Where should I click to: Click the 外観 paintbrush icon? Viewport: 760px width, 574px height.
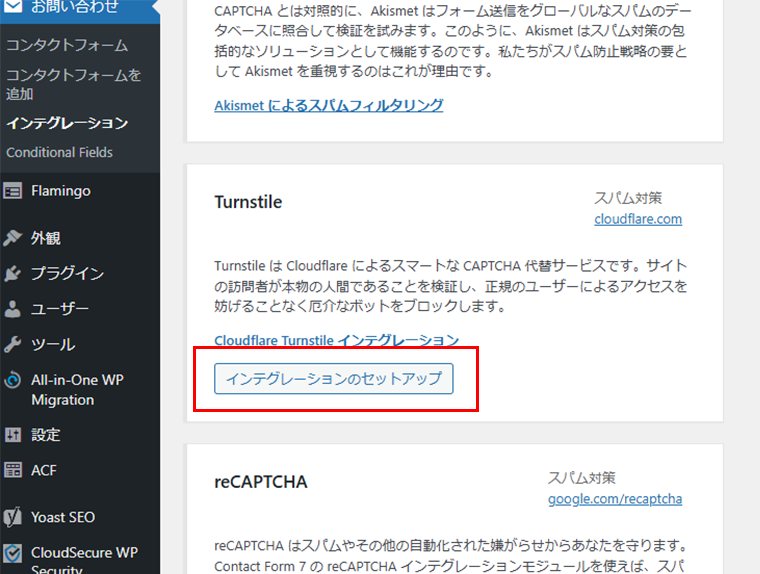[x=13, y=238]
